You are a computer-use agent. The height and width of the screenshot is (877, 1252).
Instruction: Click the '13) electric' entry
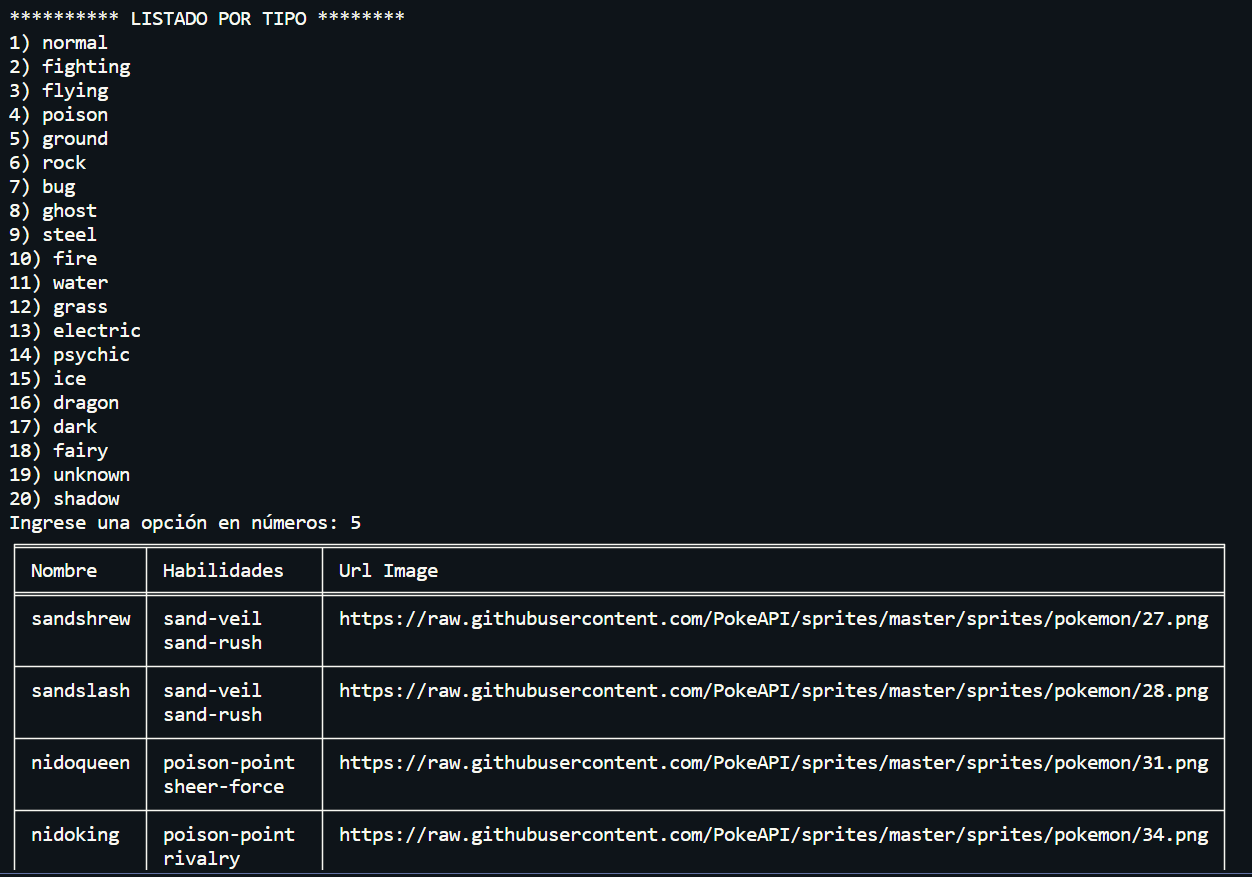tap(75, 331)
